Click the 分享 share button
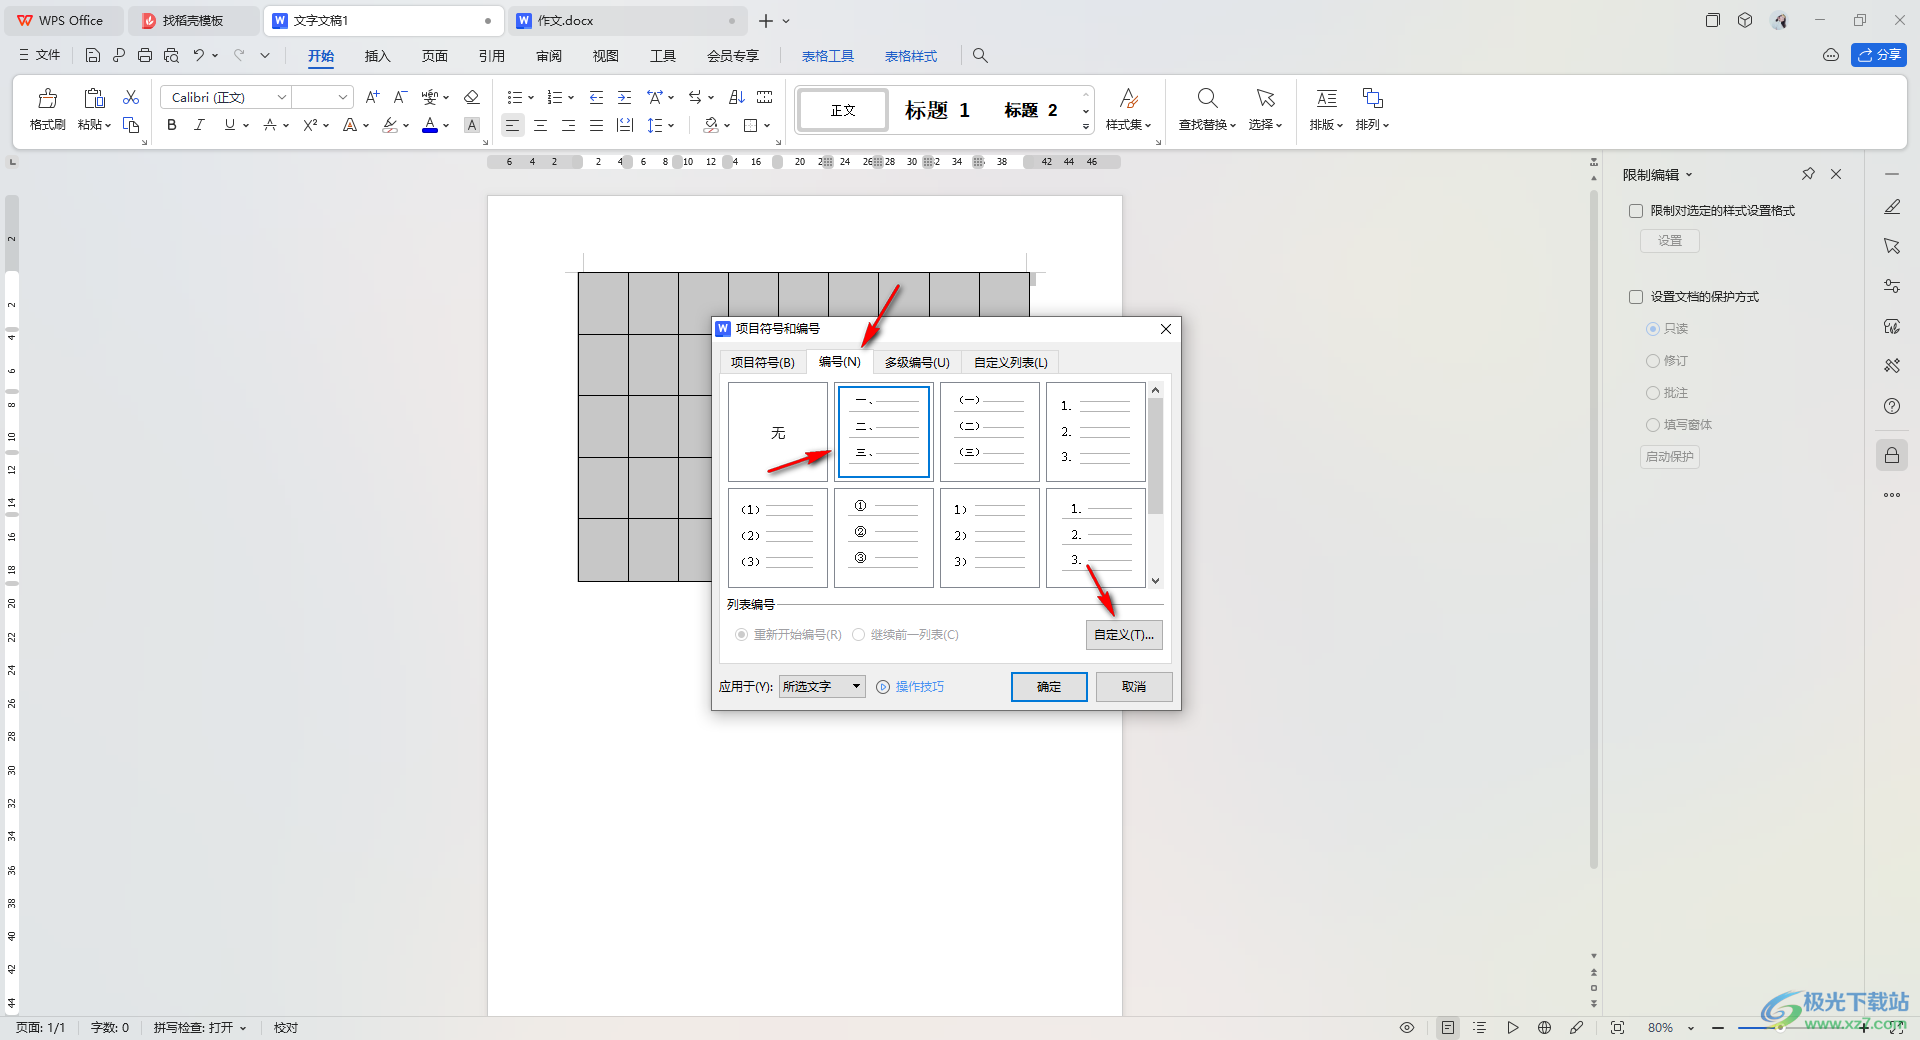 click(x=1879, y=55)
